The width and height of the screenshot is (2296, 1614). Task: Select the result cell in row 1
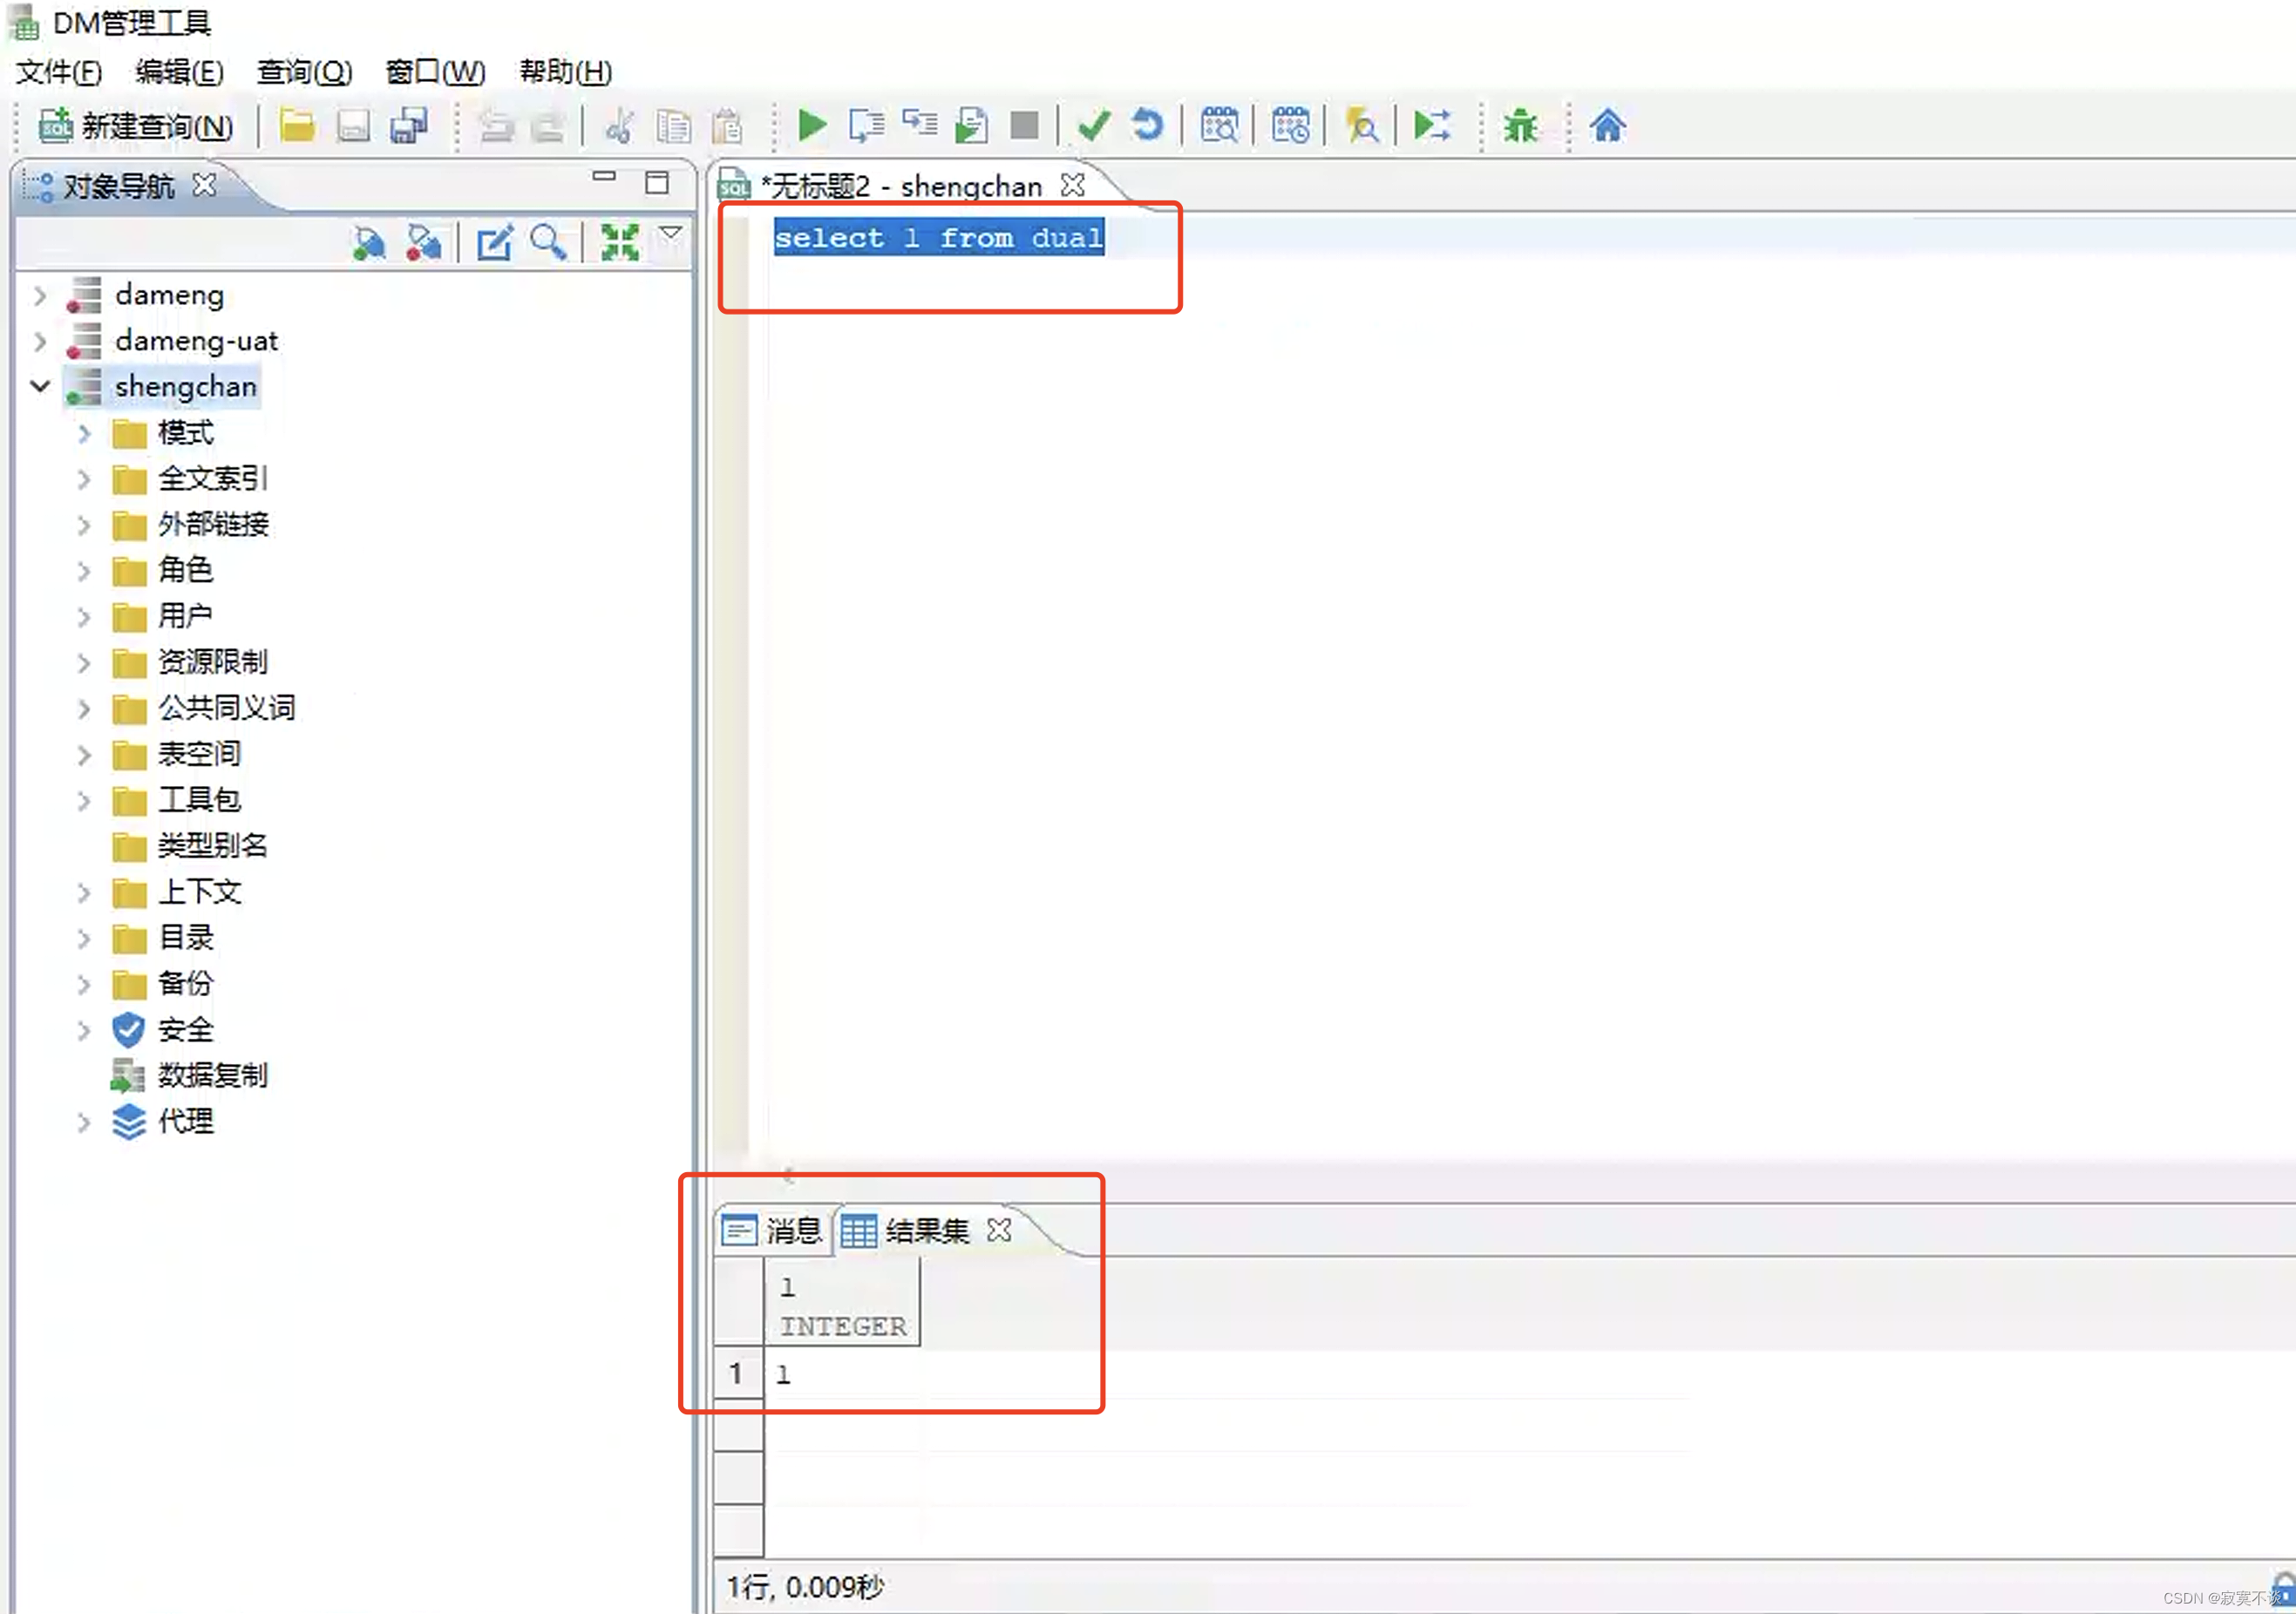tap(845, 1374)
